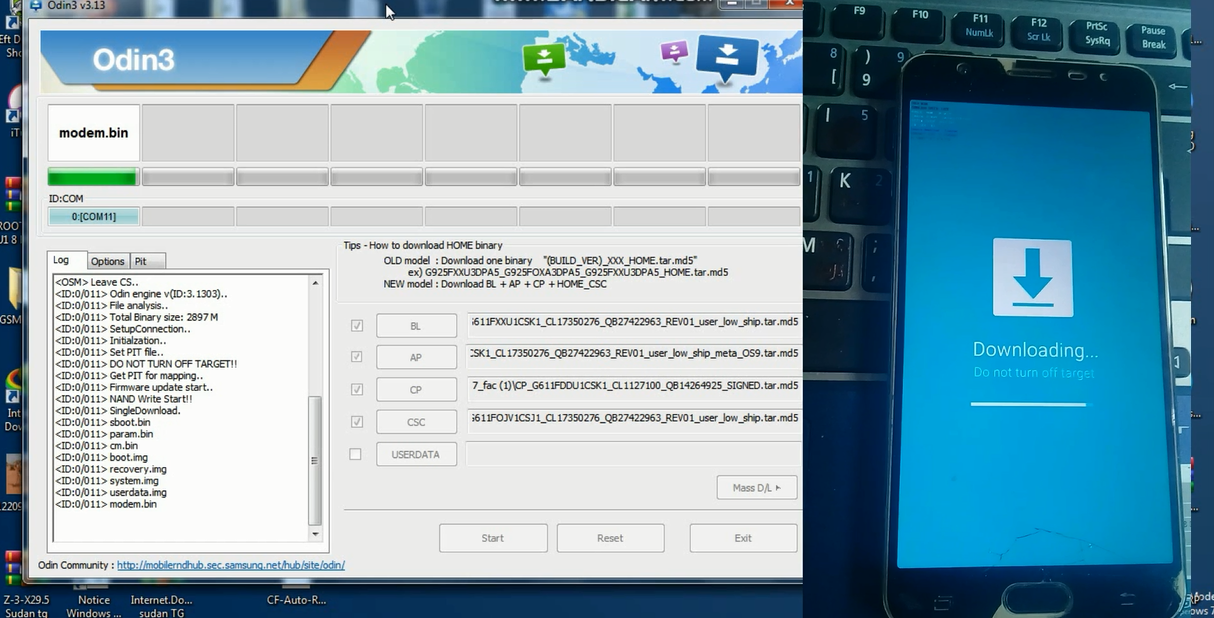1214x618 pixels.
Task: Click the empty USERDATA file path field
Action: tap(634, 453)
